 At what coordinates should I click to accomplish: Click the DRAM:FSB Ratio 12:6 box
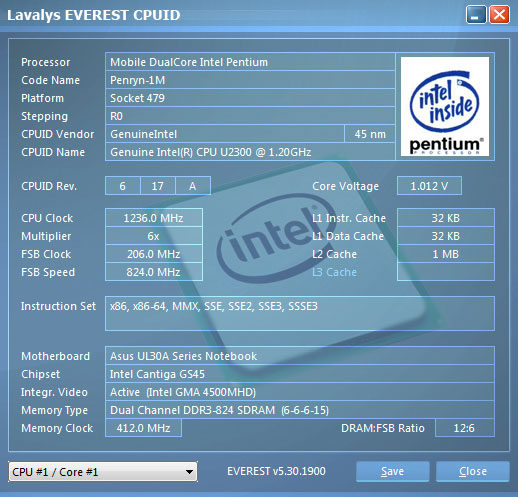465,428
